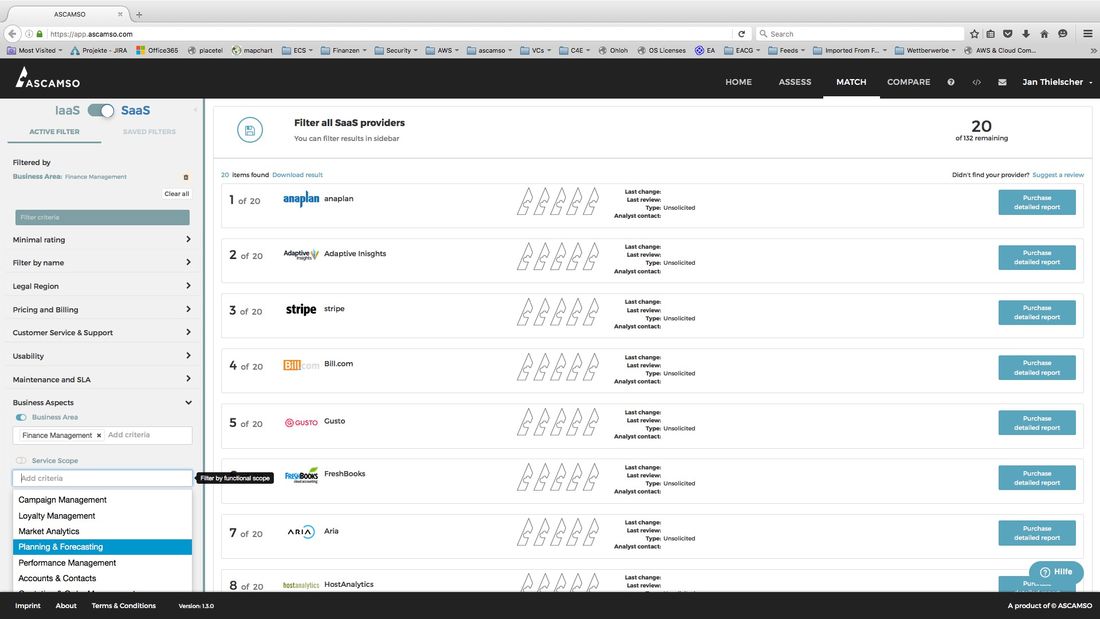Click the Bill.com logo
The image size is (1100, 619).
[301, 365]
